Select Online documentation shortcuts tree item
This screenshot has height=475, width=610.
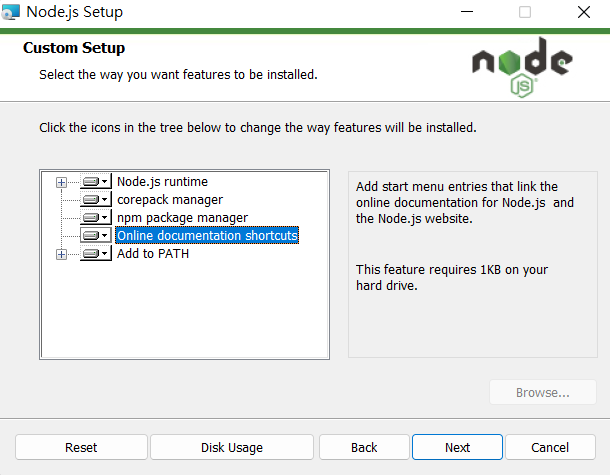tap(207, 235)
